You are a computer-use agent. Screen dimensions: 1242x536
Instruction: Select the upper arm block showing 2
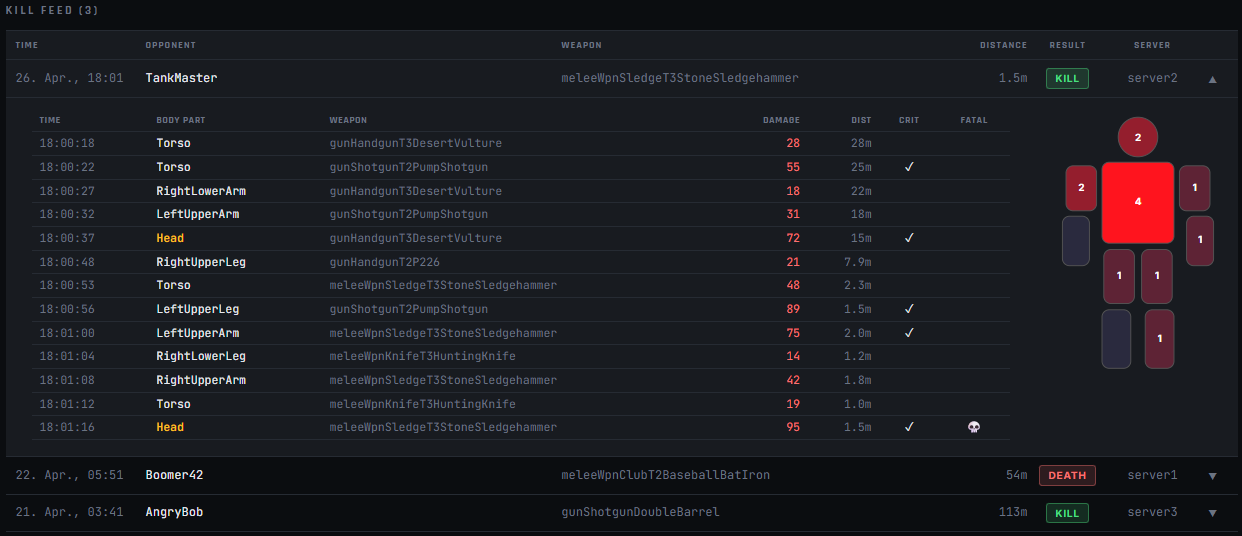coord(1081,188)
